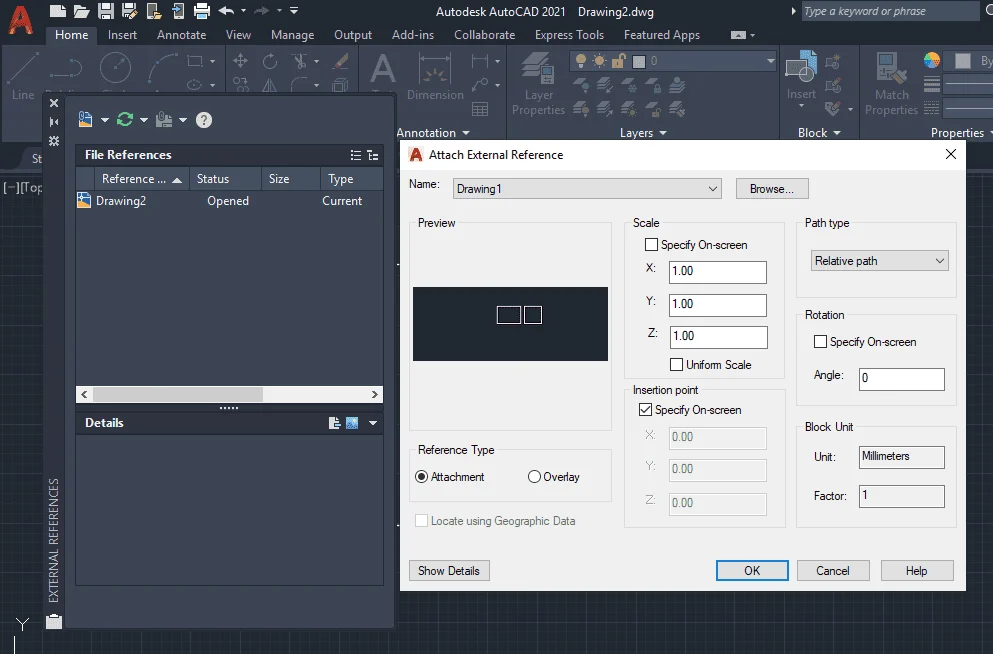The width and height of the screenshot is (993, 654).
Task: Click the Help question mark icon in palette
Action: 204,120
